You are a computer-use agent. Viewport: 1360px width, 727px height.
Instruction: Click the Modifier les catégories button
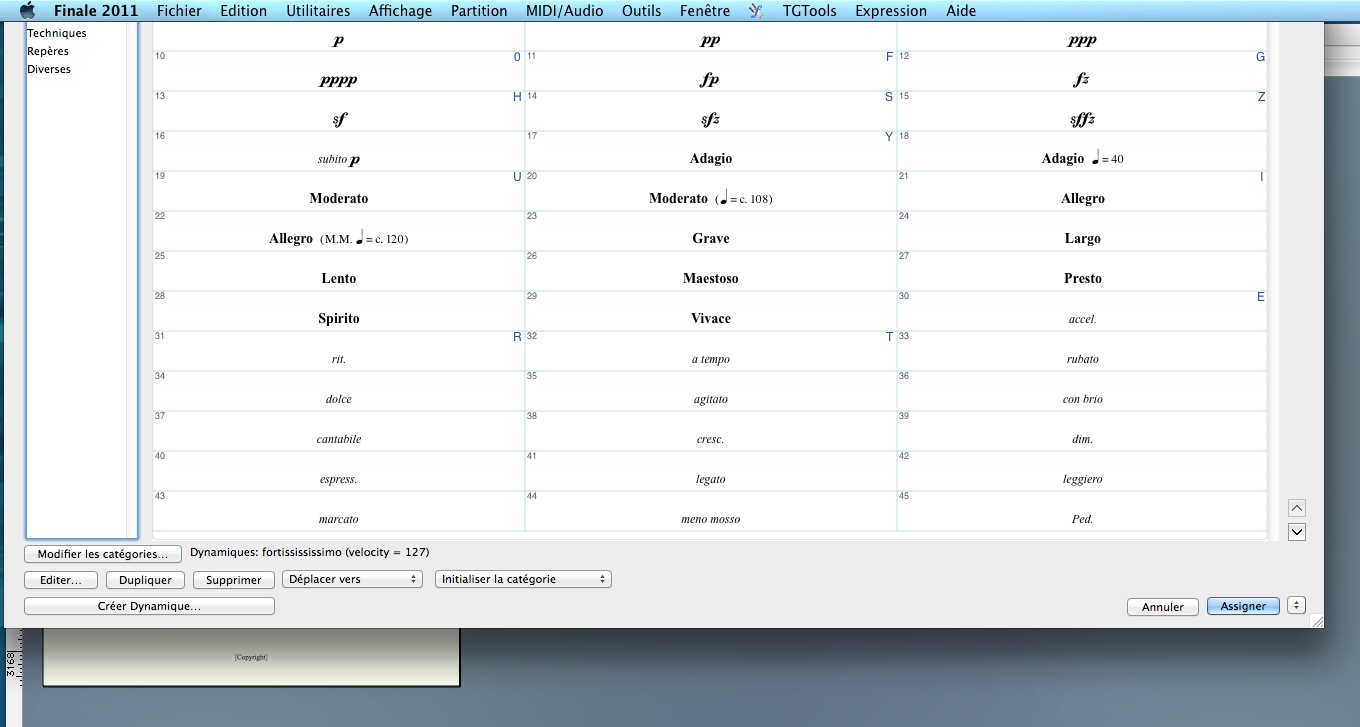point(103,554)
